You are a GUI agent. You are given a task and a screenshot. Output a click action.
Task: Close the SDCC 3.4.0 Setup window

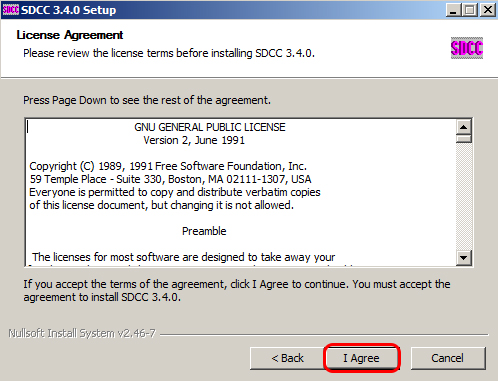click(x=488, y=10)
